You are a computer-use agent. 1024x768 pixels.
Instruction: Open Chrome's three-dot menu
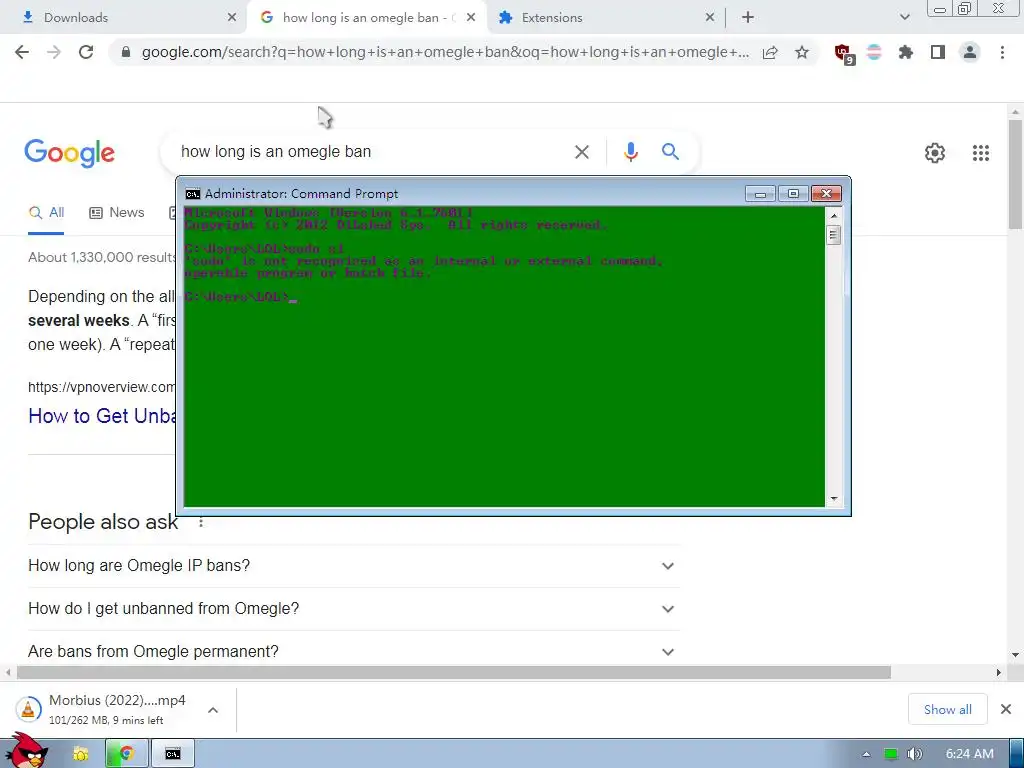[1002, 52]
